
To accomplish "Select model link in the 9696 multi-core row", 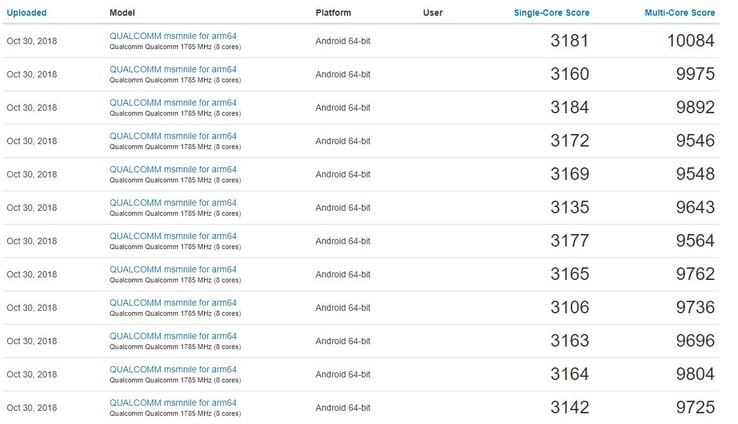I will [x=173, y=336].
